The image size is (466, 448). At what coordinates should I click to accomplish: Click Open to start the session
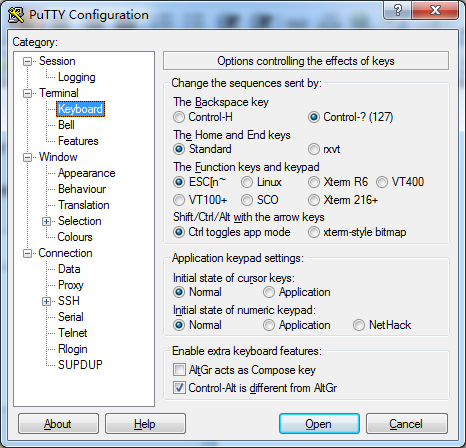319,424
